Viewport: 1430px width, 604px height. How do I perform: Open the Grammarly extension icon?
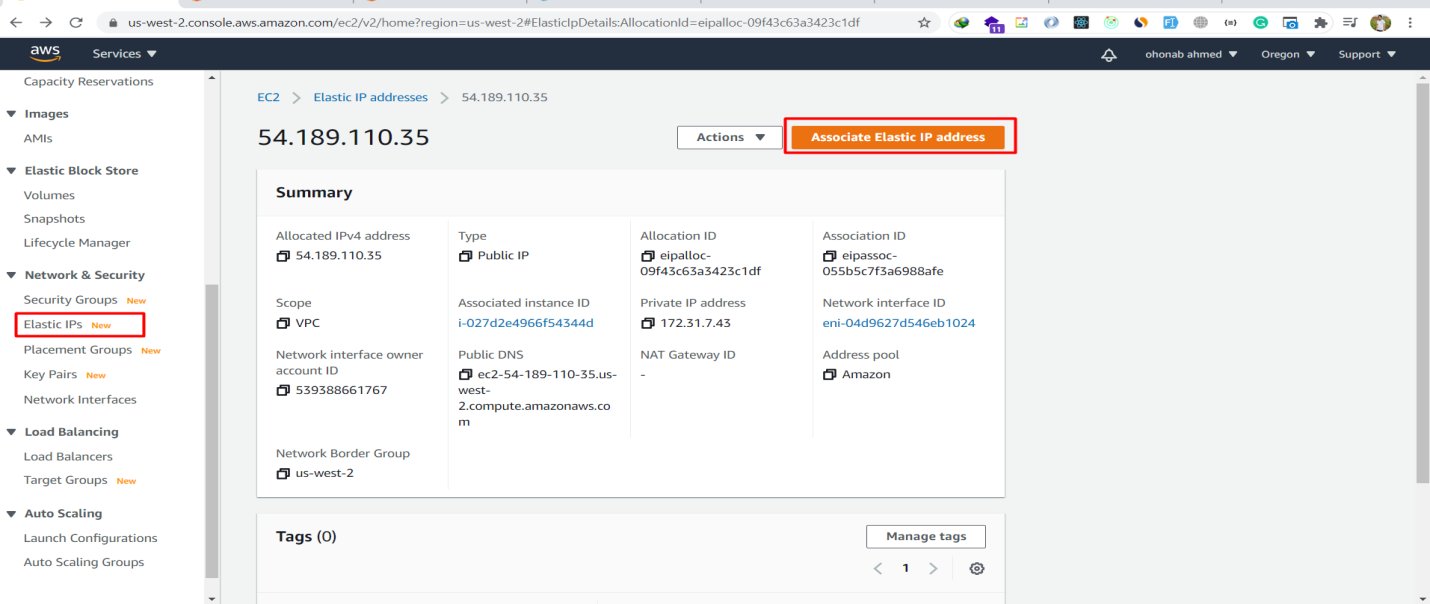[1261, 22]
